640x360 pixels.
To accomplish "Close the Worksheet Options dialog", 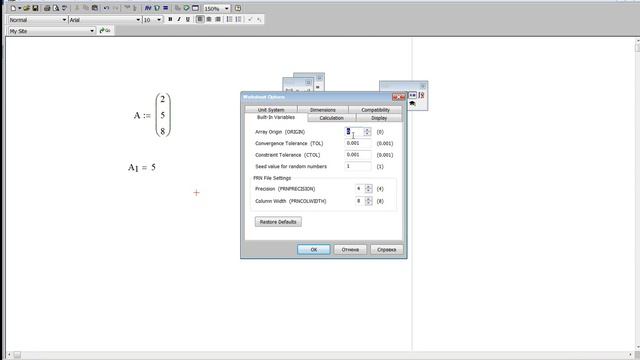I will point(398,97).
